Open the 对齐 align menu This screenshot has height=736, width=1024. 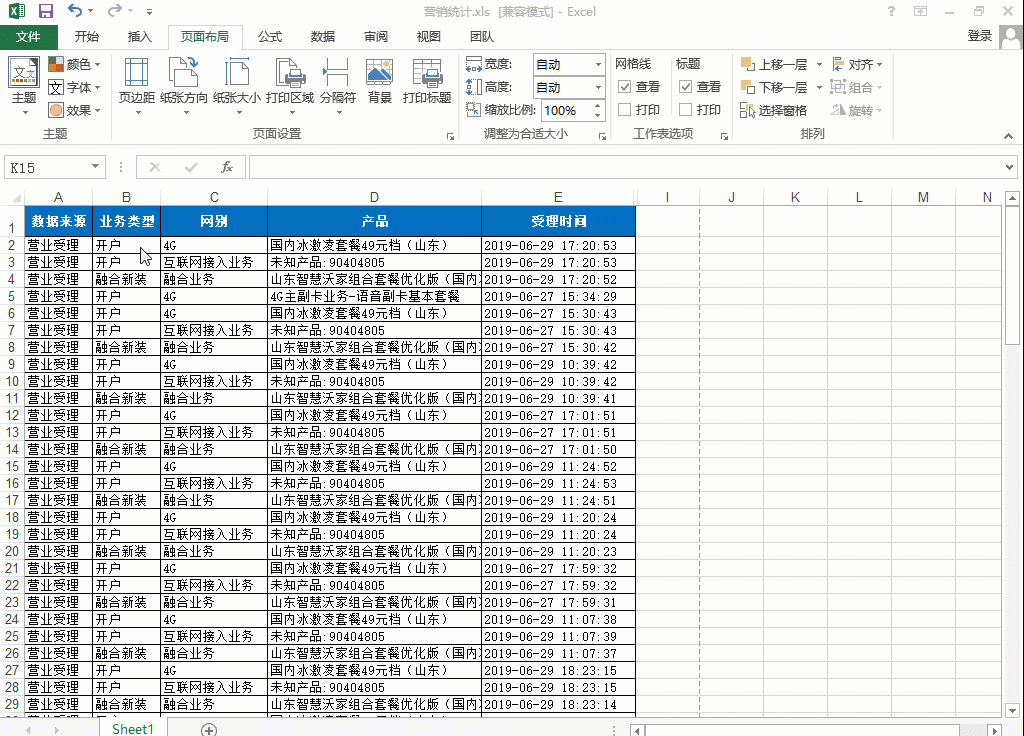point(857,65)
